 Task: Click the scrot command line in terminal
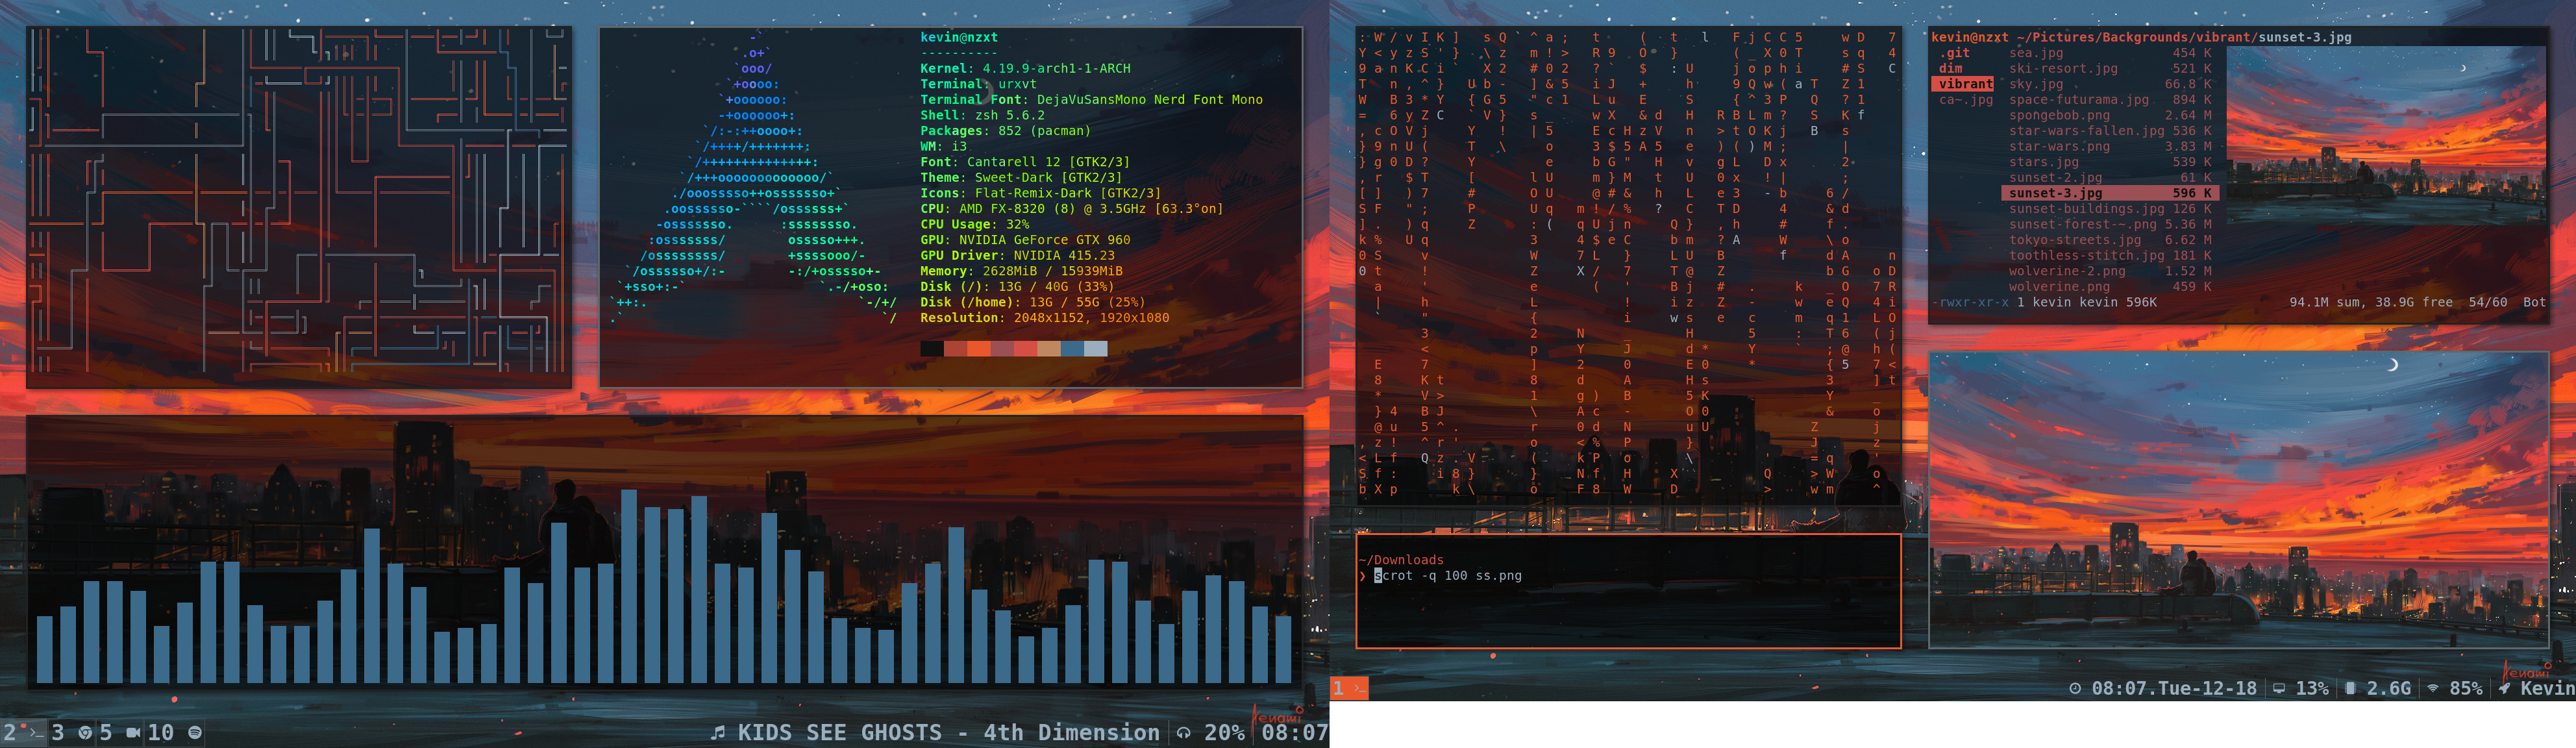tap(1448, 576)
